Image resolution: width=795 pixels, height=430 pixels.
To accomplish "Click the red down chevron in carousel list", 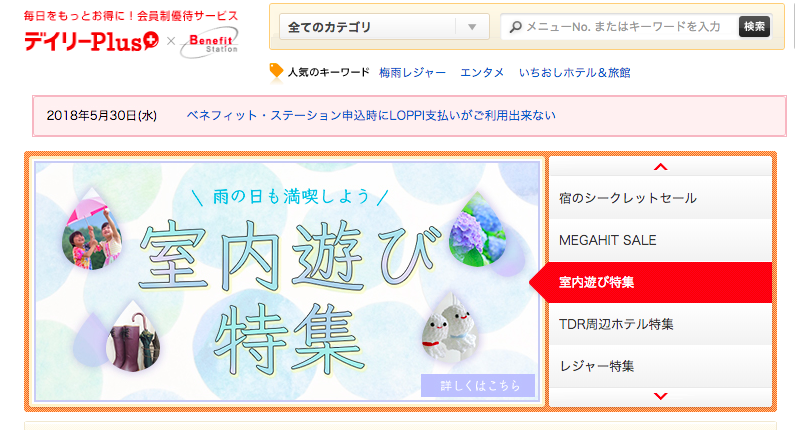I will tap(660, 396).
